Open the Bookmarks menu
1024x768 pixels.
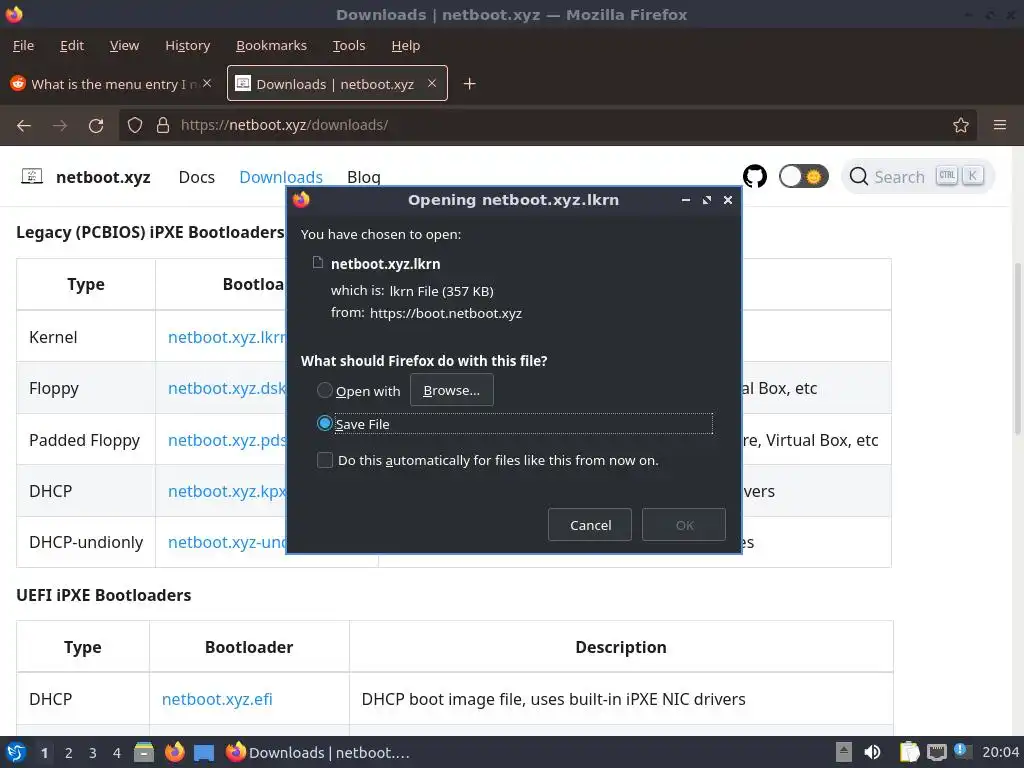coord(271,45)
